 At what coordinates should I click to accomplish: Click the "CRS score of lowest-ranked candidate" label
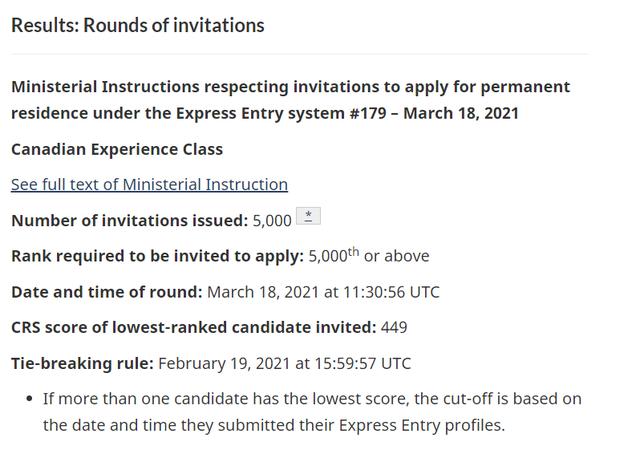point(193,327)
